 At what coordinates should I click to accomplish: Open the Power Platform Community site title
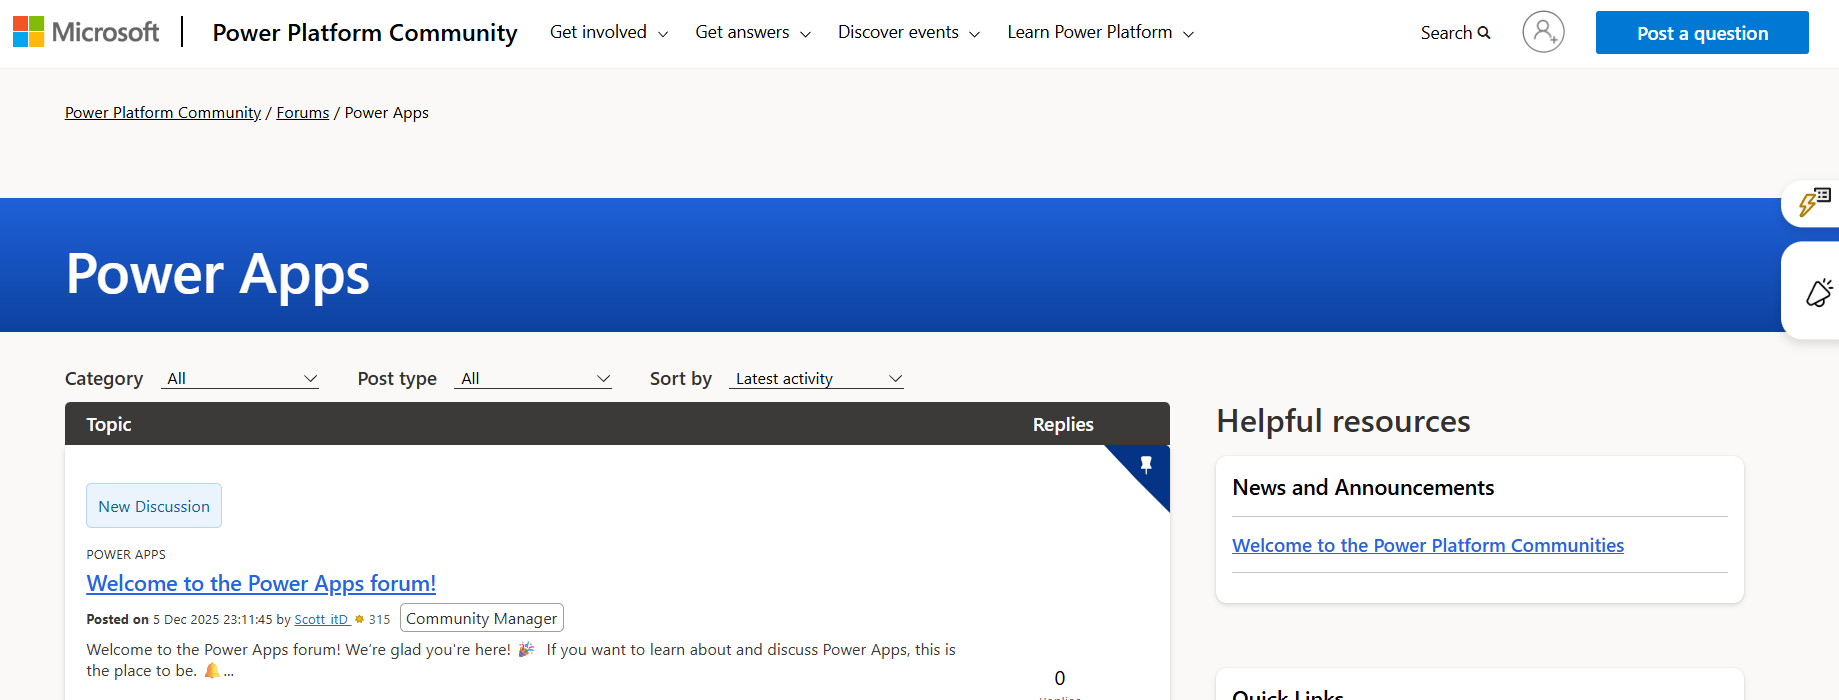[x=365, y=33]
